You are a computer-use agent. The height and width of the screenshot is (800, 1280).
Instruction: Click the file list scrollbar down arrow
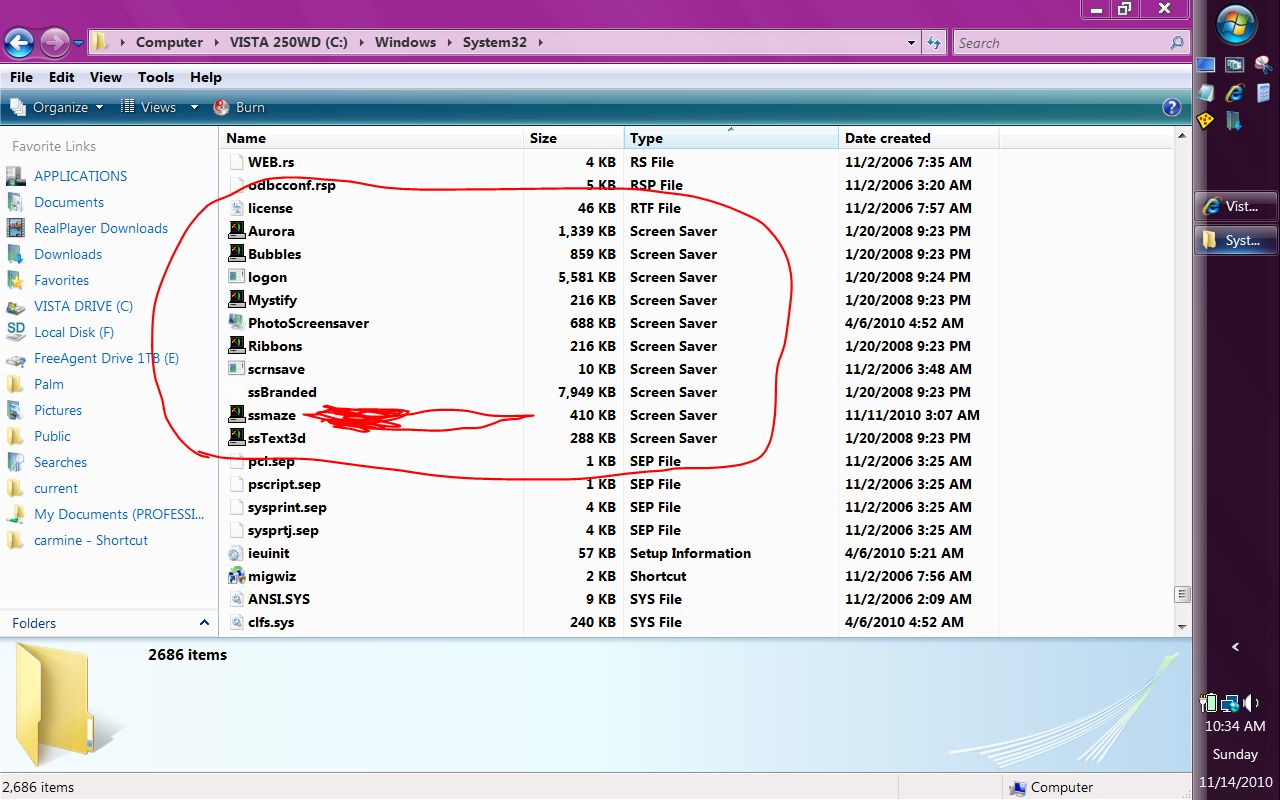1182,626
